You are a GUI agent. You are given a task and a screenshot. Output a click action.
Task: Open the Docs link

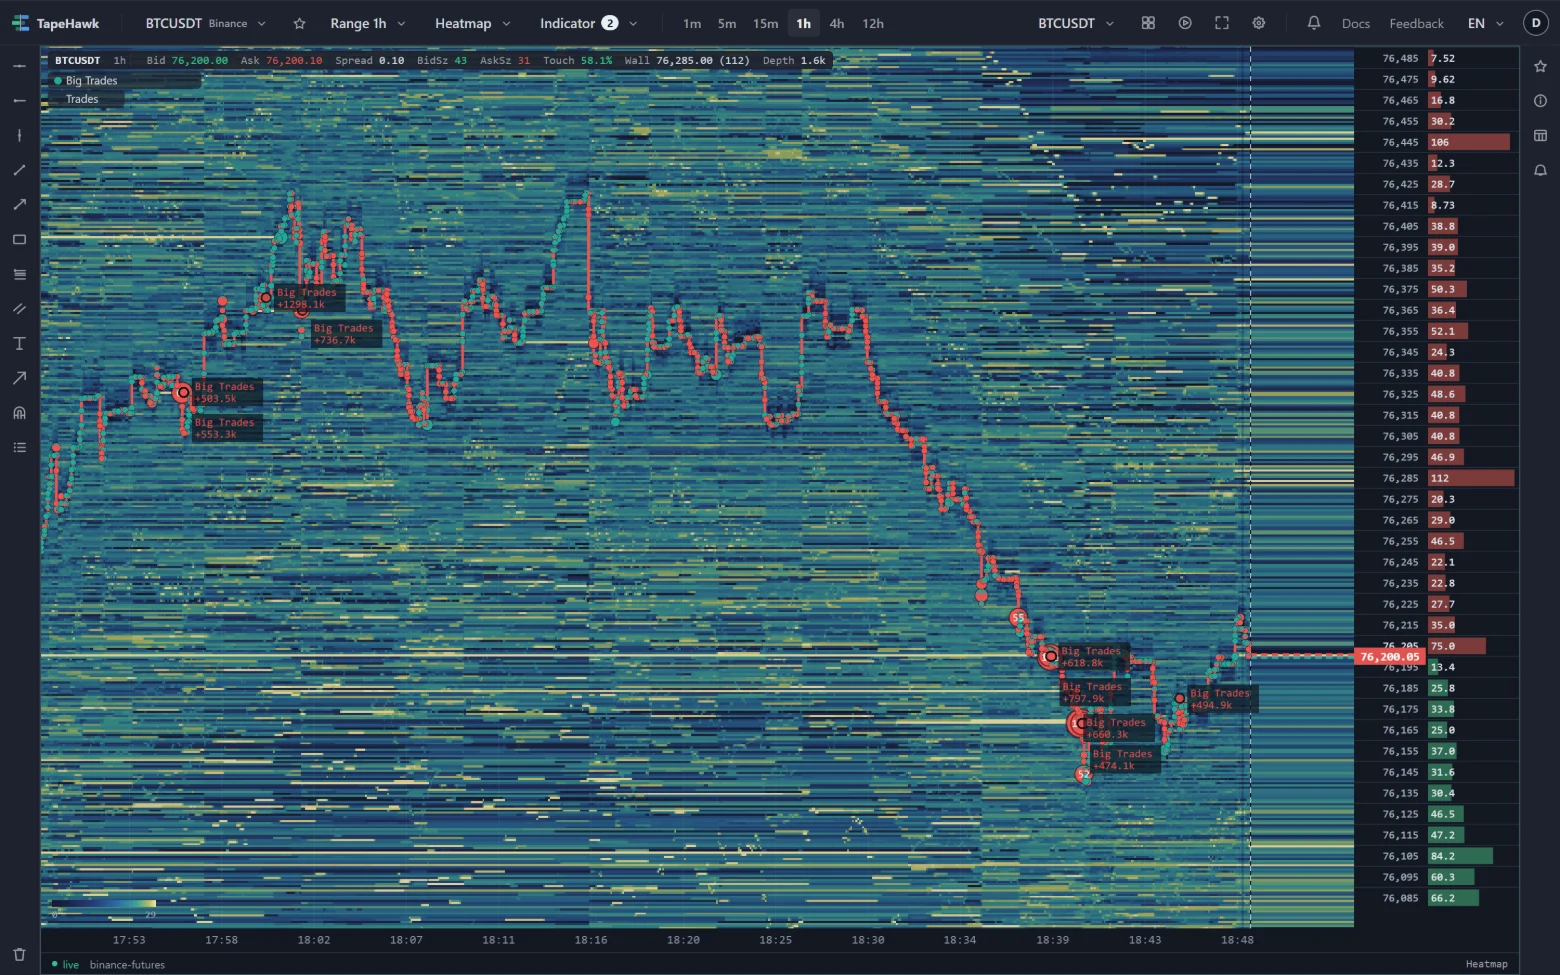tap(1356, 23)
